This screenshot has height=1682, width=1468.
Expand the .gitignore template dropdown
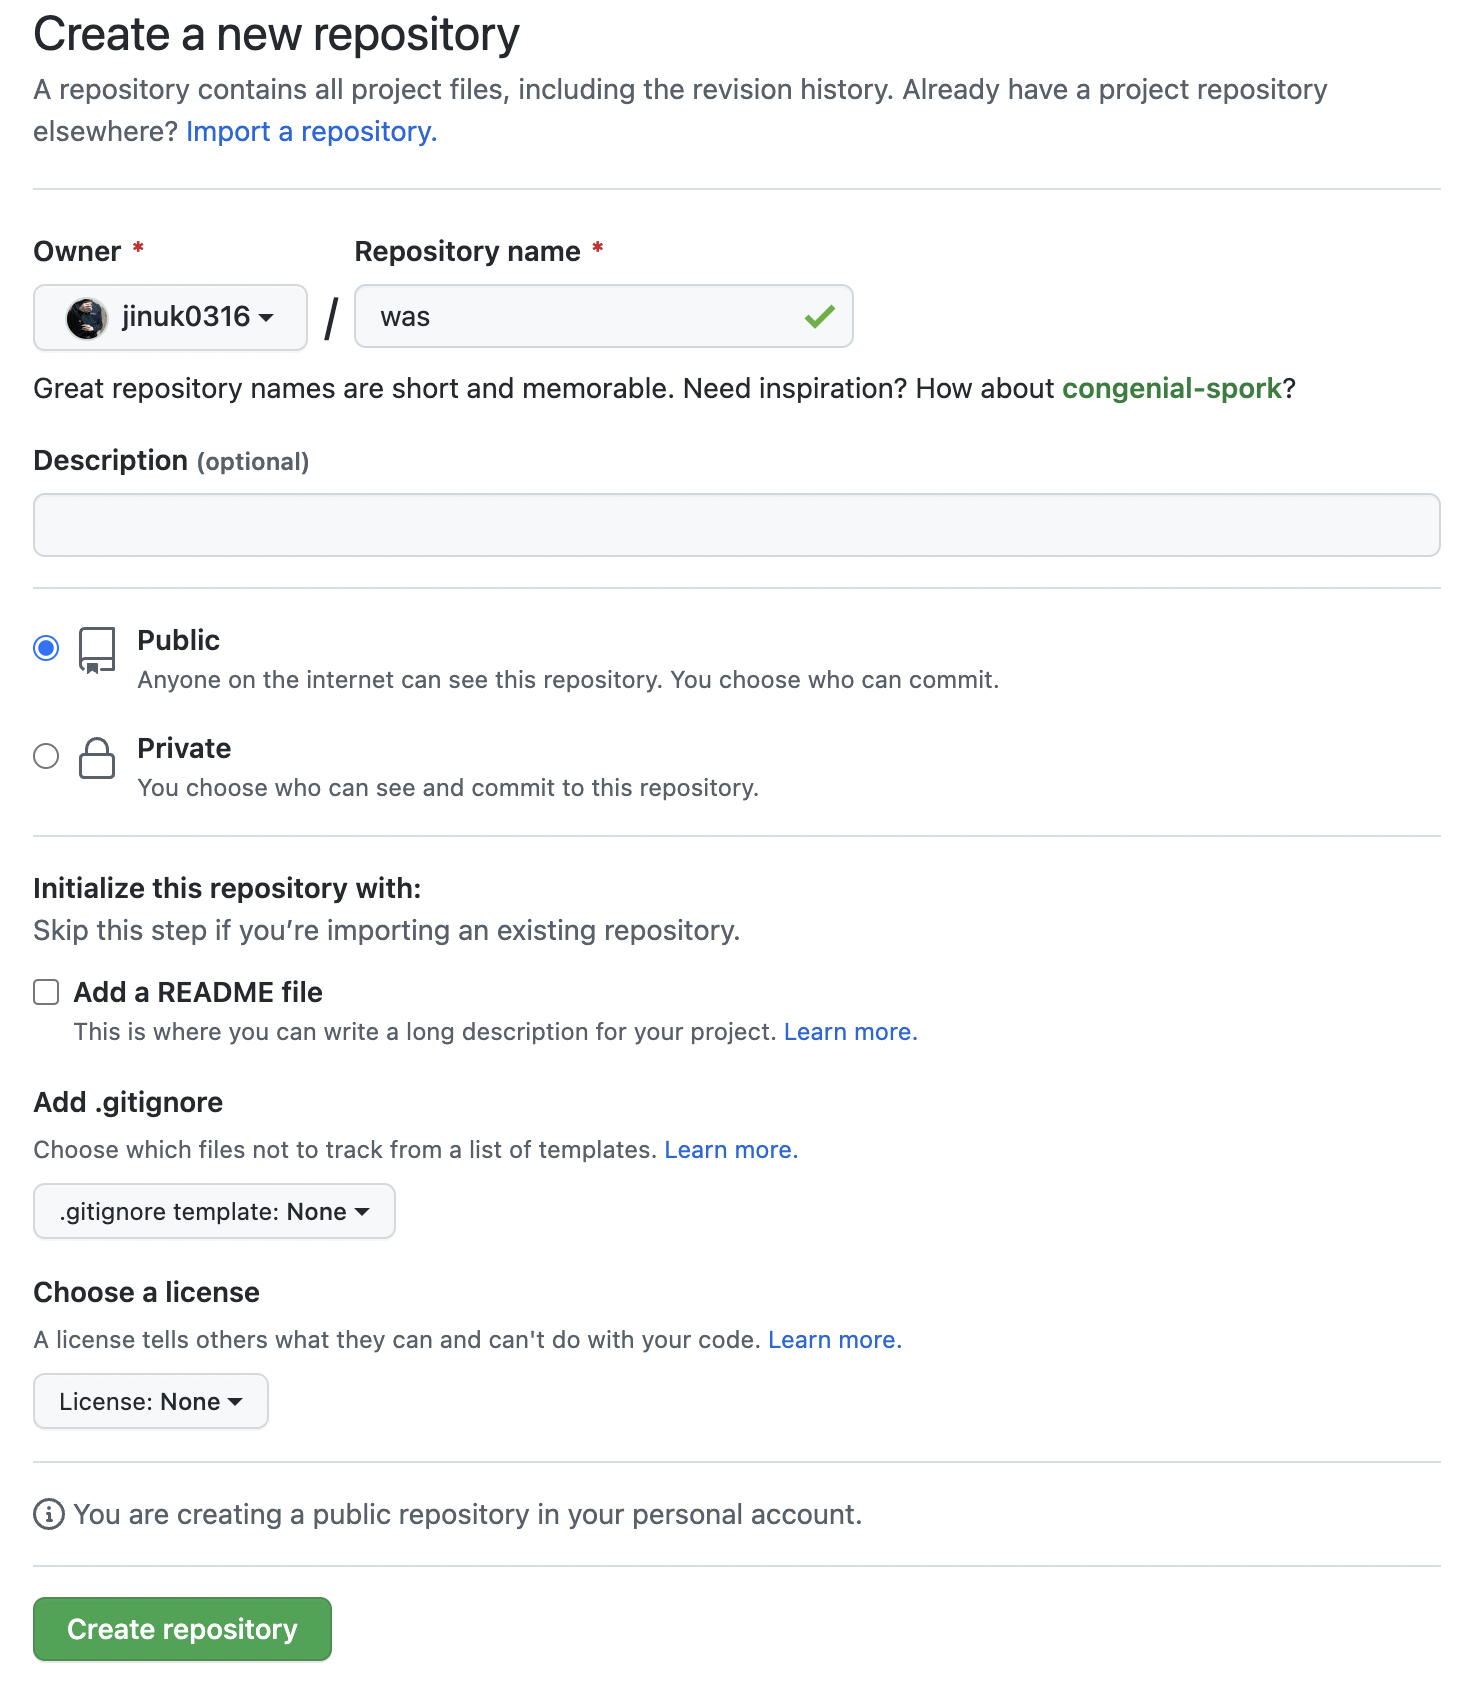pos(214,1211)
